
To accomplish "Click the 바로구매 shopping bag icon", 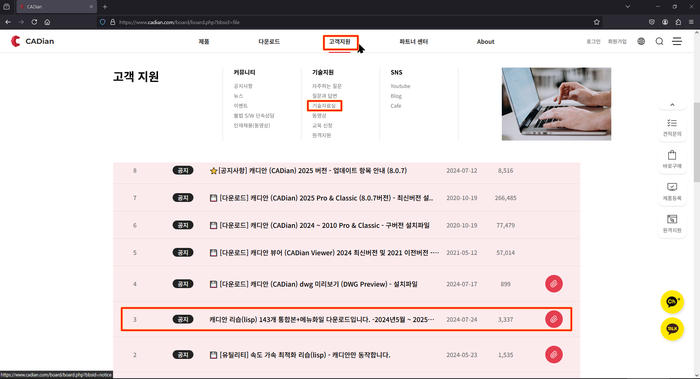I will [672, 159].
